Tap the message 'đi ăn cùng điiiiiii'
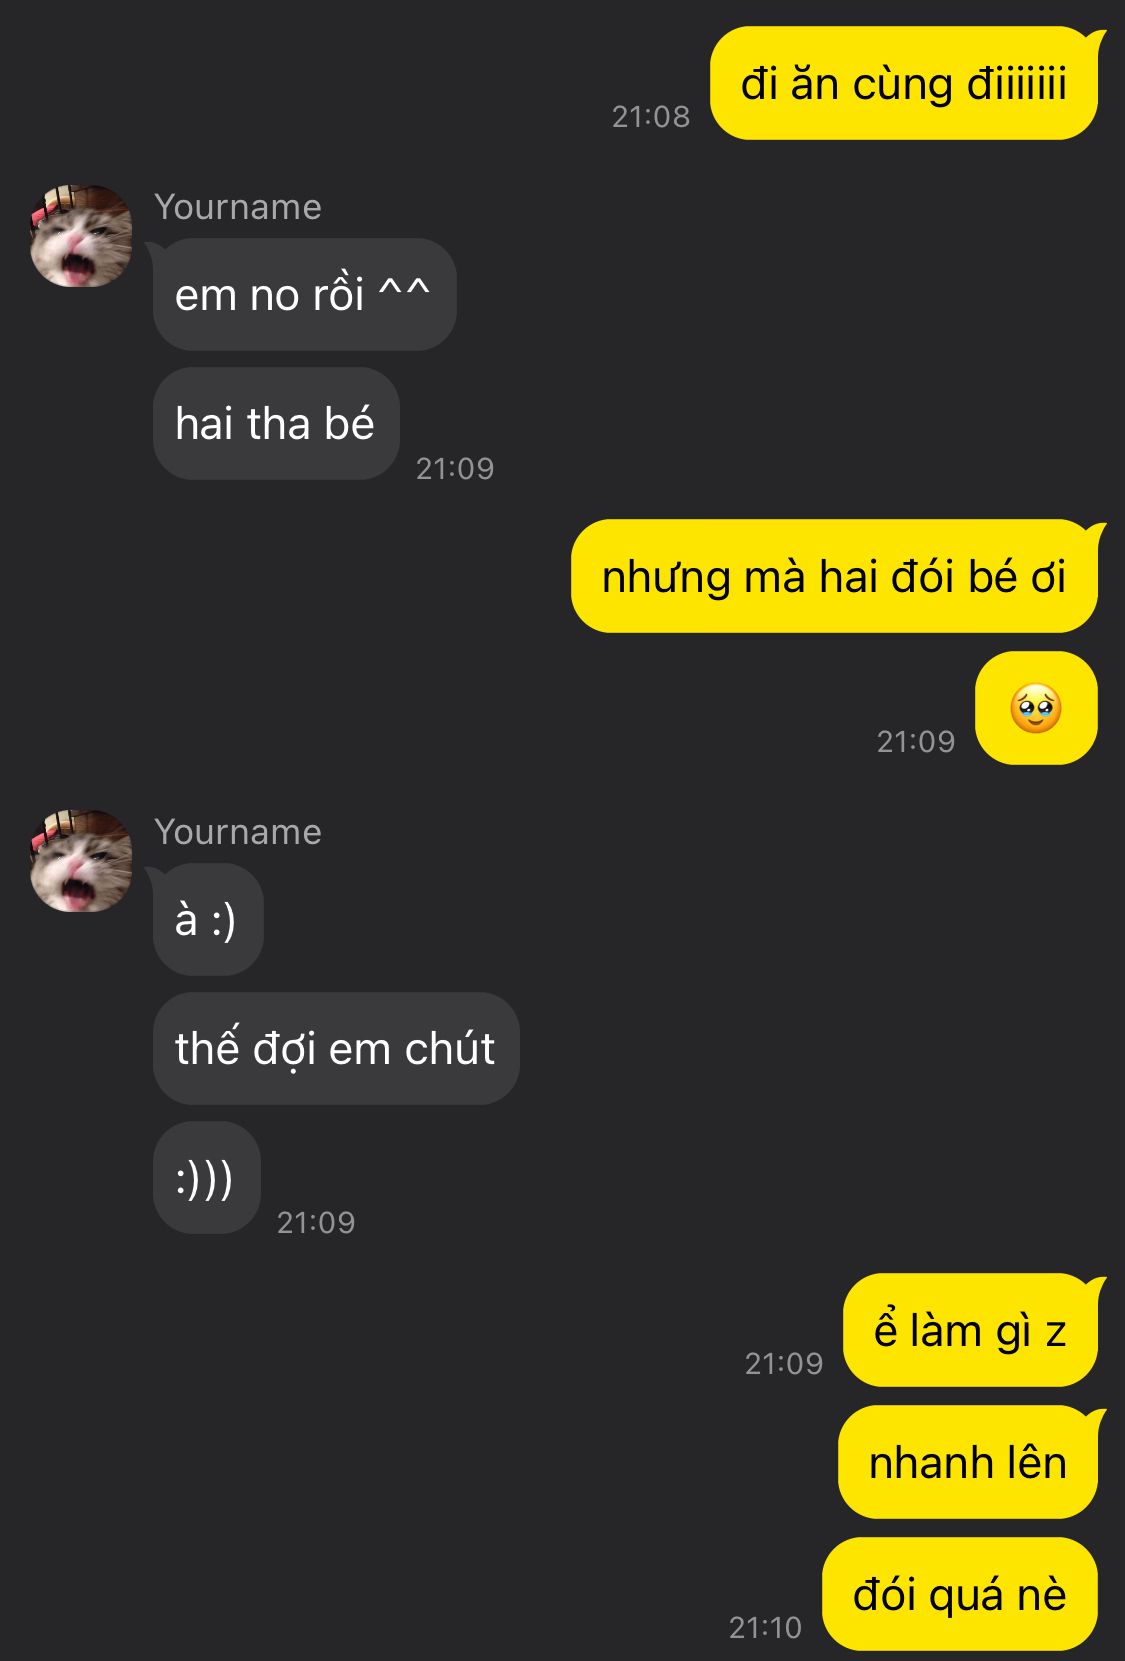 pos(904,83)
